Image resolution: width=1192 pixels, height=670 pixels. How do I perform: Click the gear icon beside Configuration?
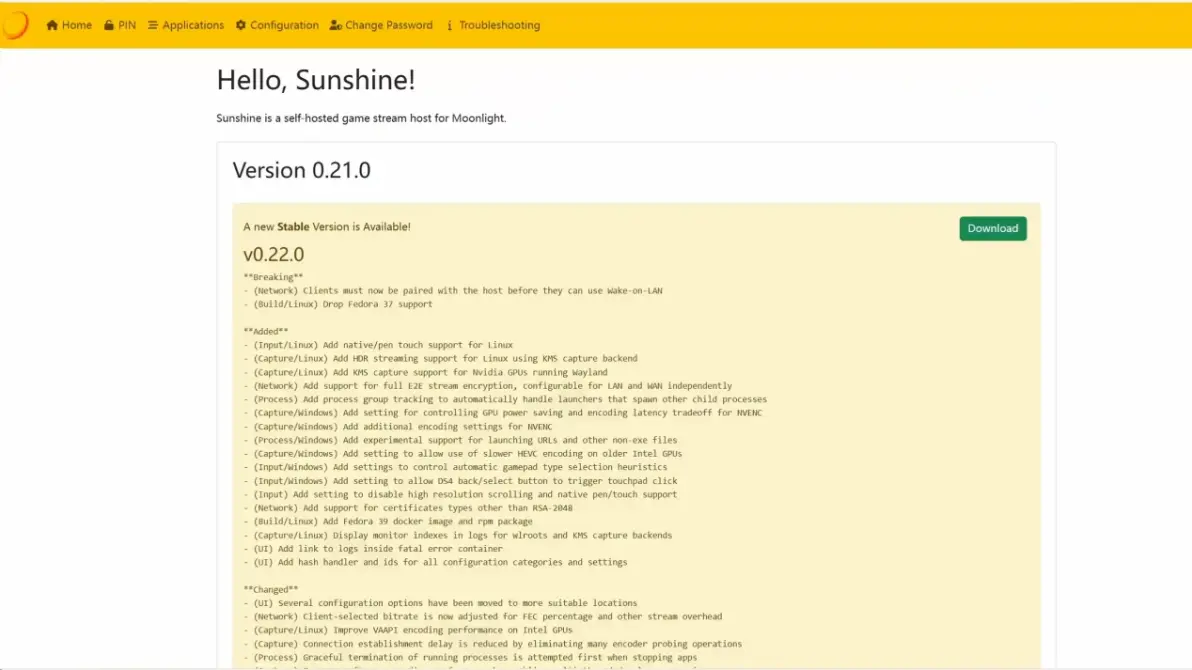pos(241,25)
